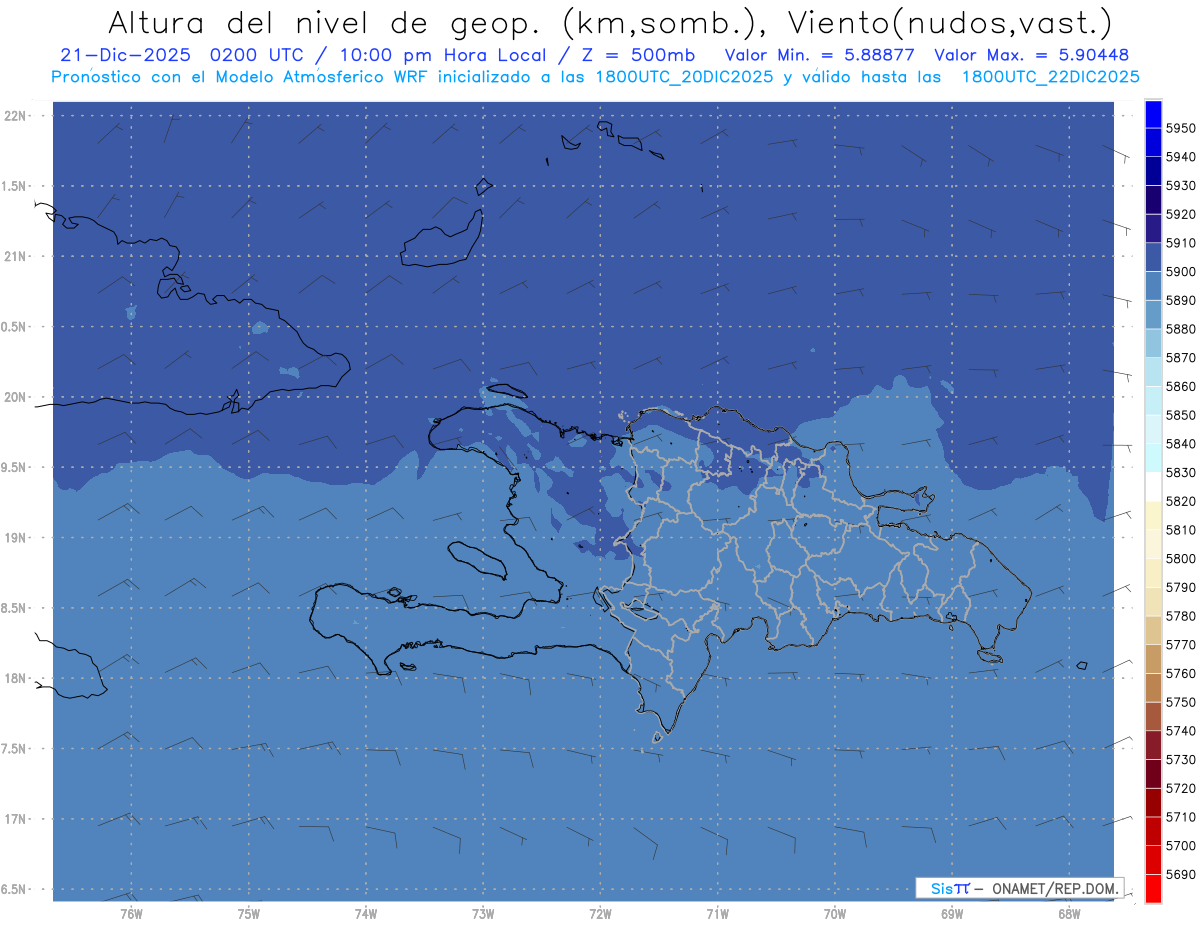Image resolution: width=1200 pixels, height=927 pixels.
Task: Click the '73W' longitude label
Action: (483, 913)
